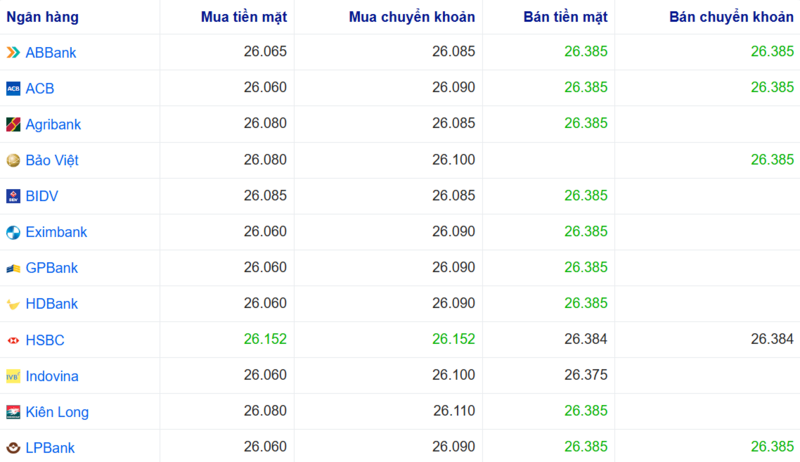Sort by Bán chuyển khoản column header

(731, 17)
